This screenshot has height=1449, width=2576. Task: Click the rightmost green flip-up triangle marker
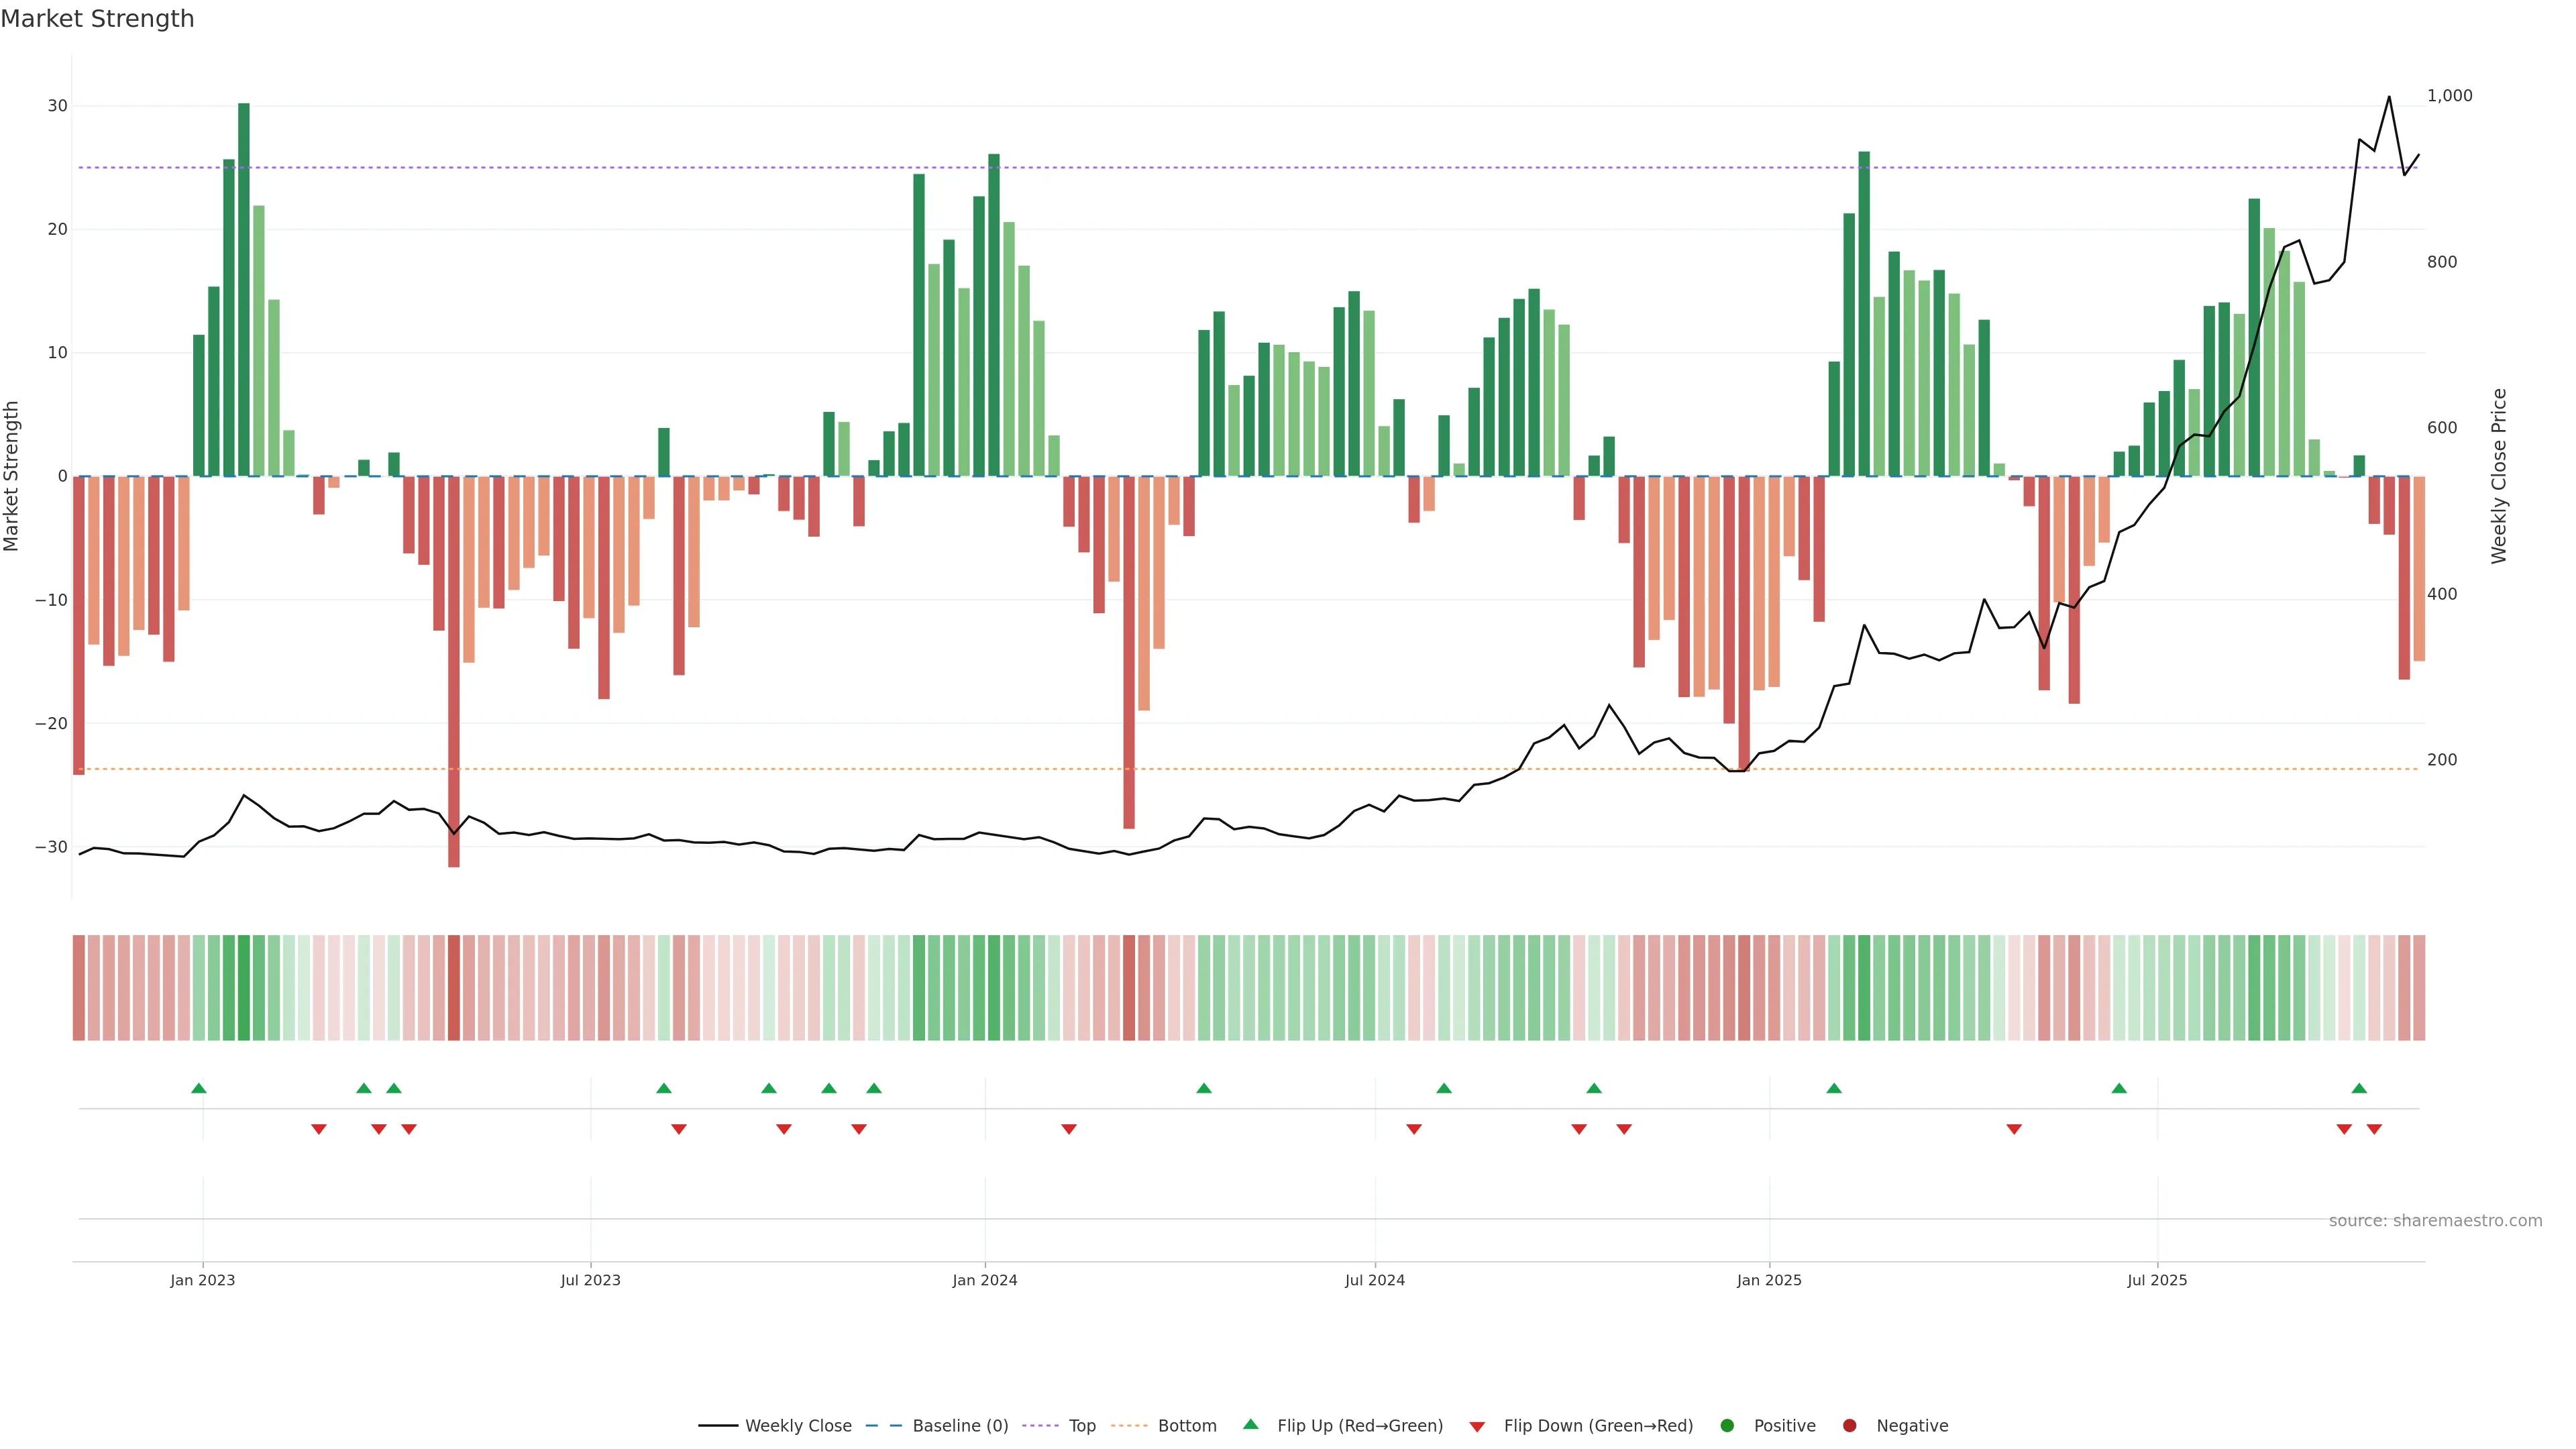click(x=2359, y=1088)
